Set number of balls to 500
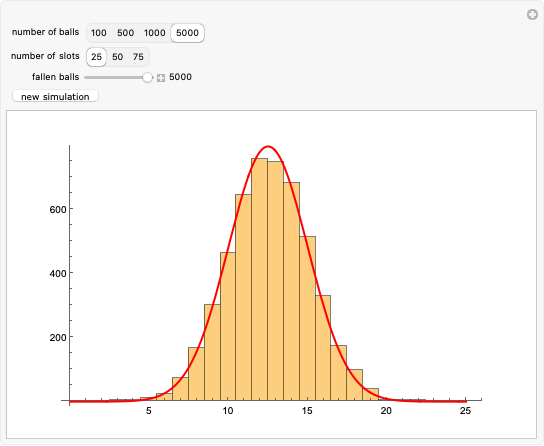The width and height of the screenshot is (544, 446). (x=125, y=33)
